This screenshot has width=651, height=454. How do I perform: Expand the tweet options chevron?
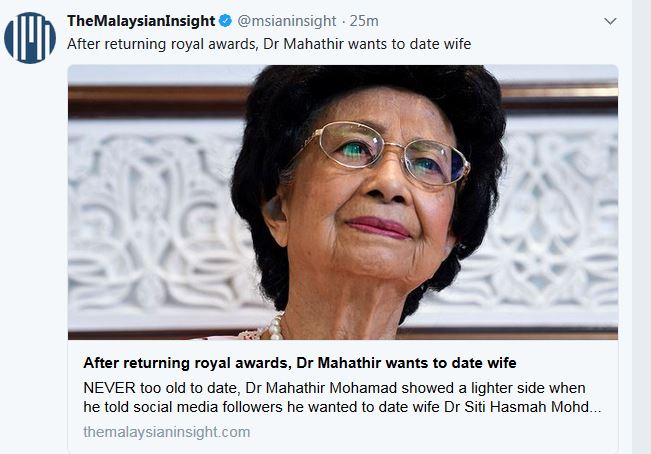click(x=611, y=21)
